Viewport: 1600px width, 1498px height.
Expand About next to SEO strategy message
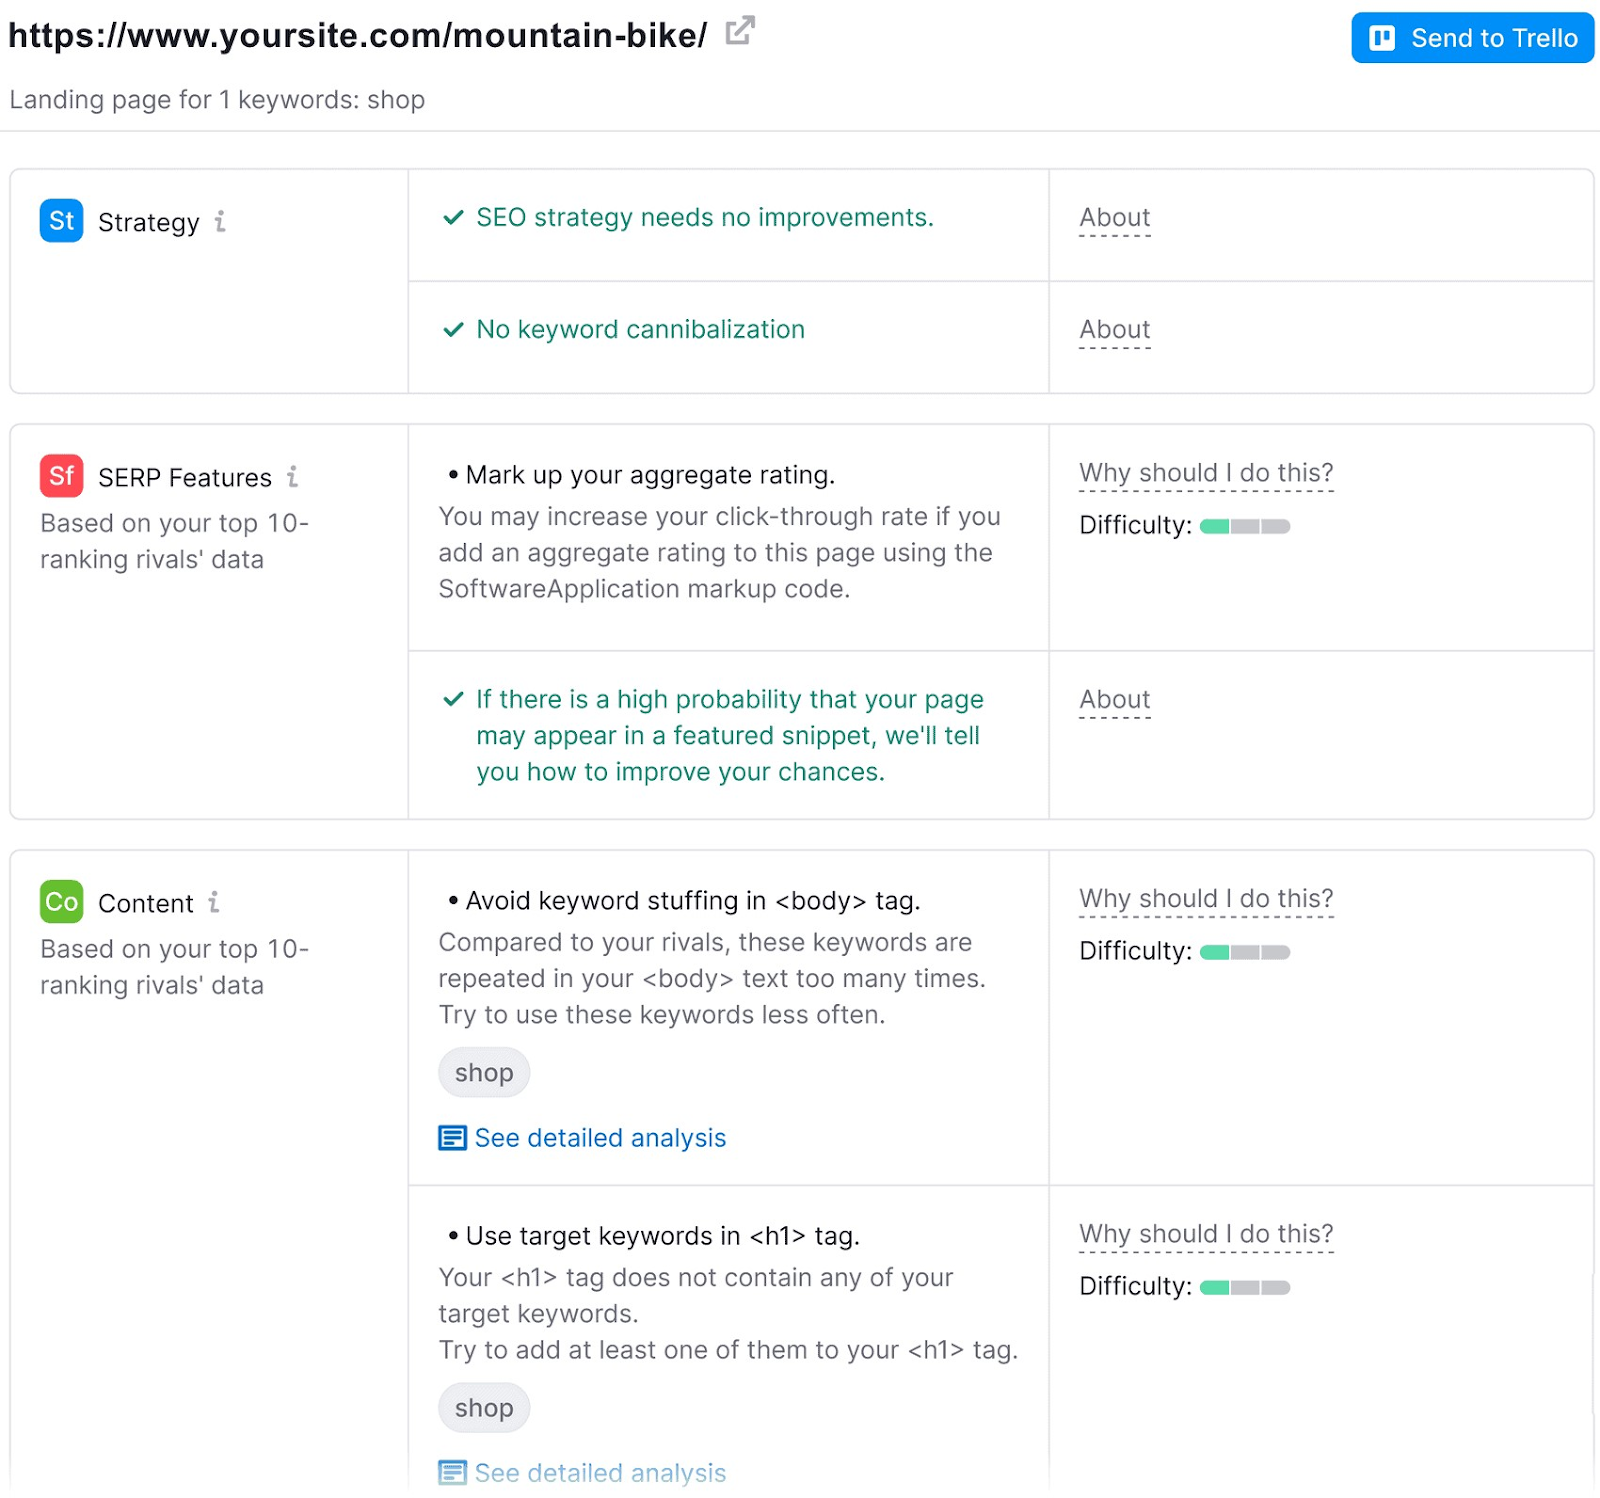(x=1113, y=218)
